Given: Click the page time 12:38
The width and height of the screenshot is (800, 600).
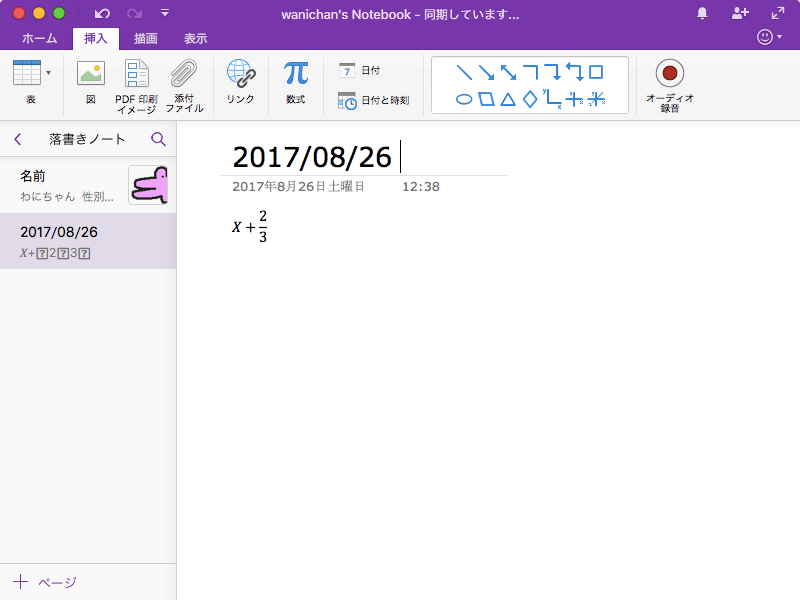Looking at the screenshot, I should [420, 187].
